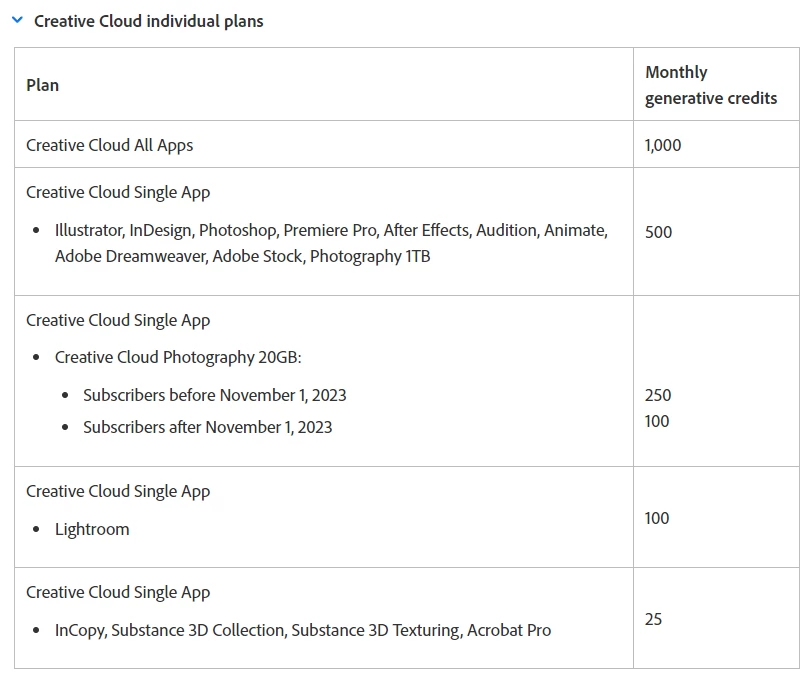
Task: Click Subscribers before November 1, 2023
Action: coord(214,395)
